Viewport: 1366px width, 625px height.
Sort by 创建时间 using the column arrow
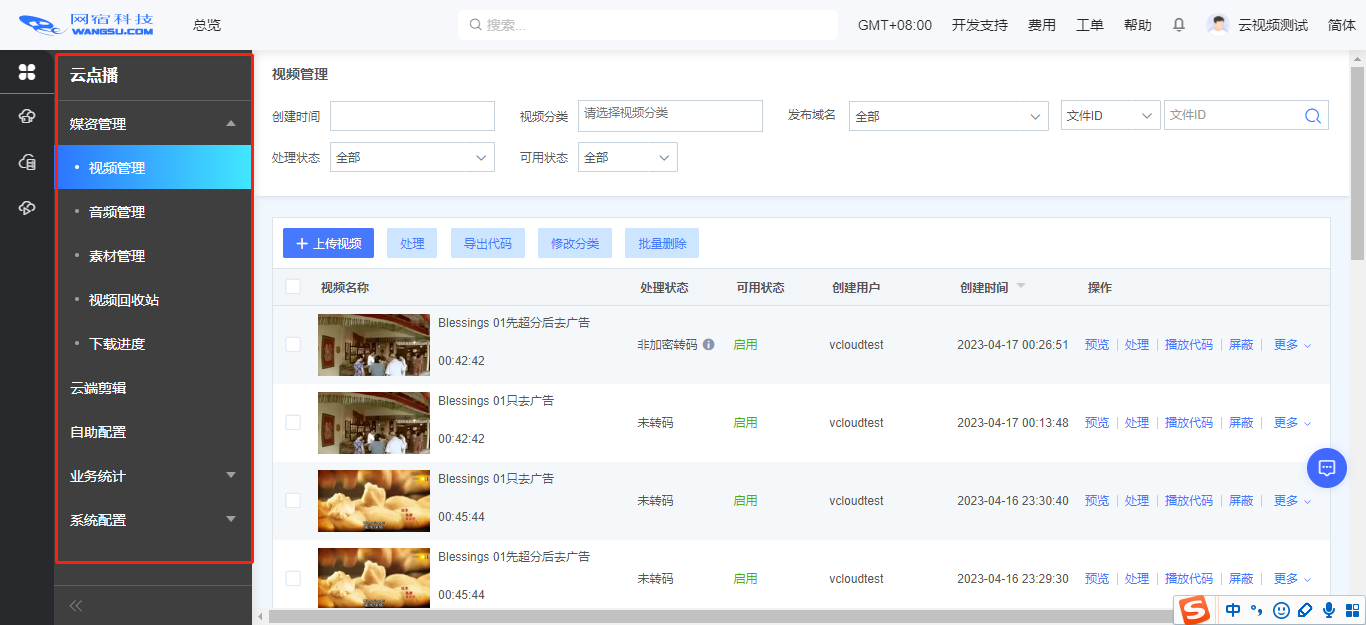[x=1021, y=287]
